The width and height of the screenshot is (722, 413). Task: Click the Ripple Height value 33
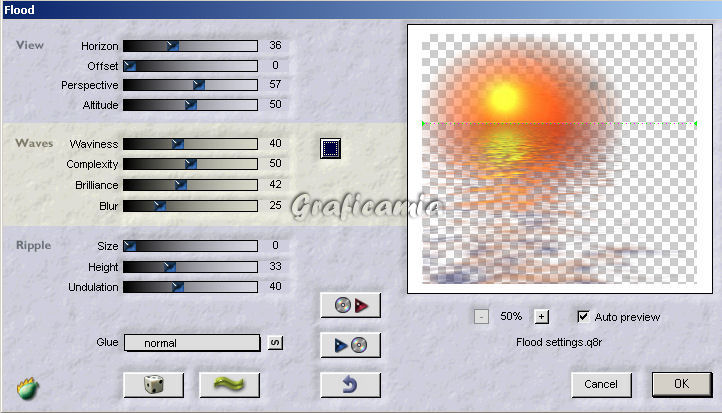pyautogui.click(x=275, y=266)
